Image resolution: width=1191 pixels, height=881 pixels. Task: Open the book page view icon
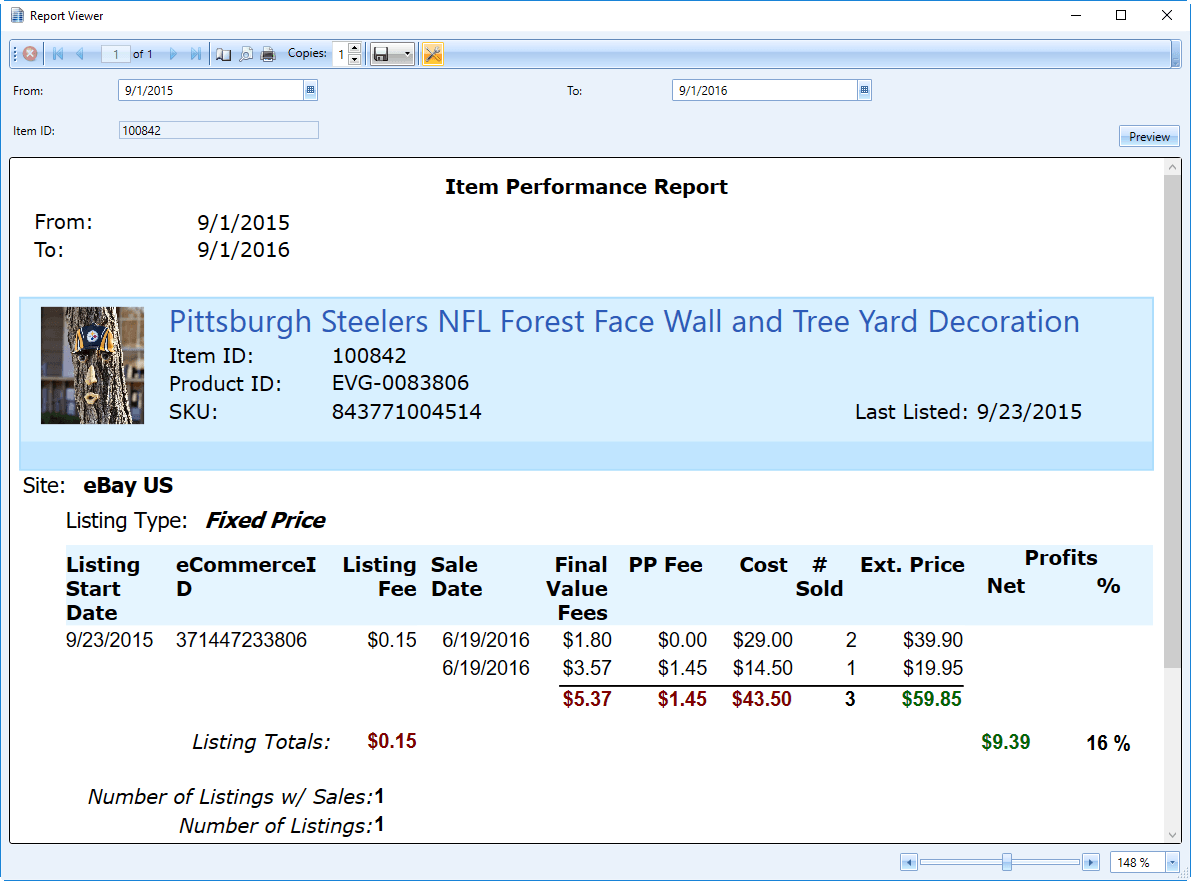[x=223, y=55]
